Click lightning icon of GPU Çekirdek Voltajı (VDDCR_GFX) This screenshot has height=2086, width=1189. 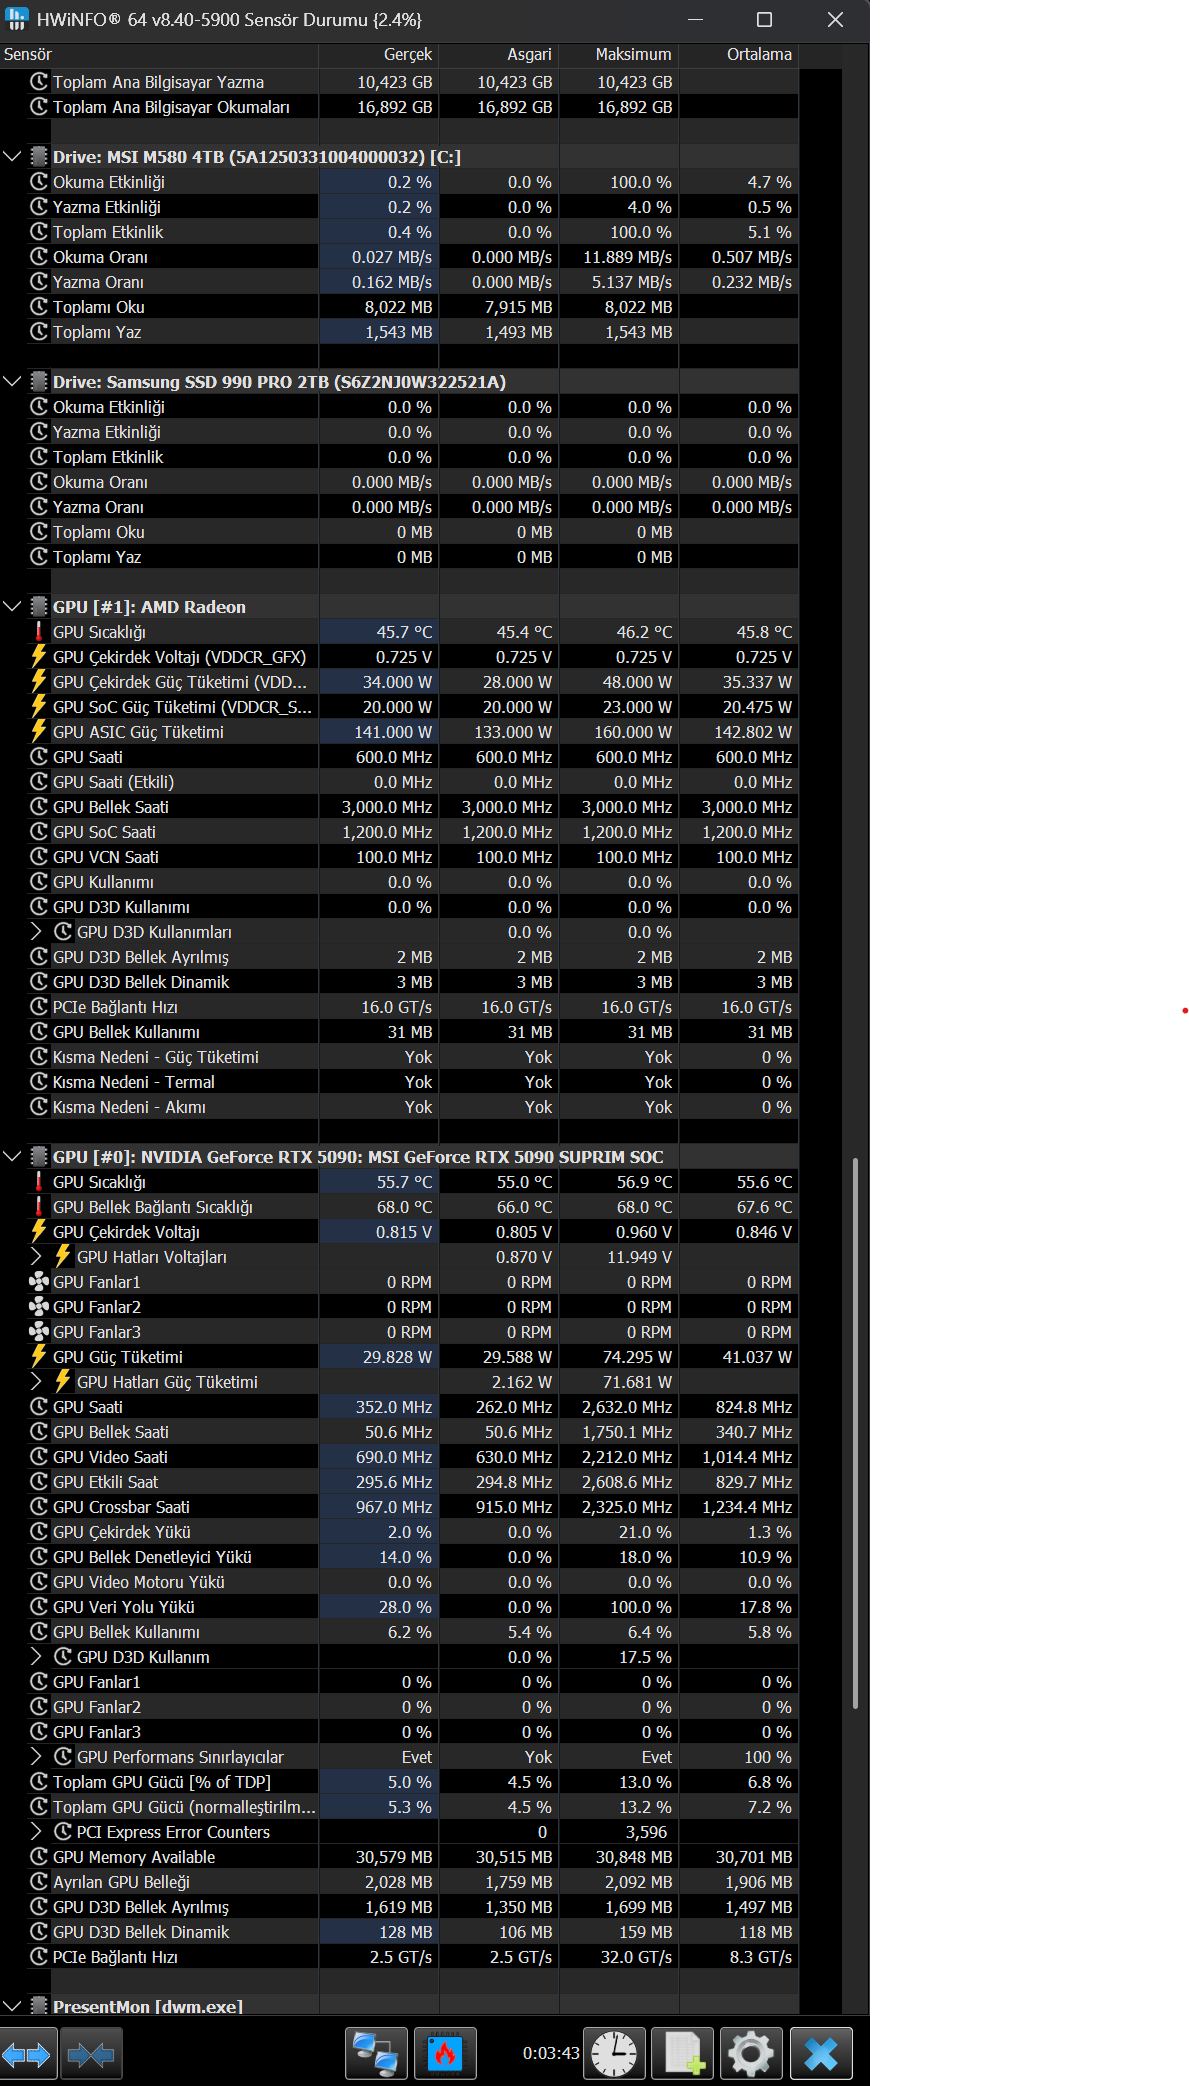coord(39,657)
